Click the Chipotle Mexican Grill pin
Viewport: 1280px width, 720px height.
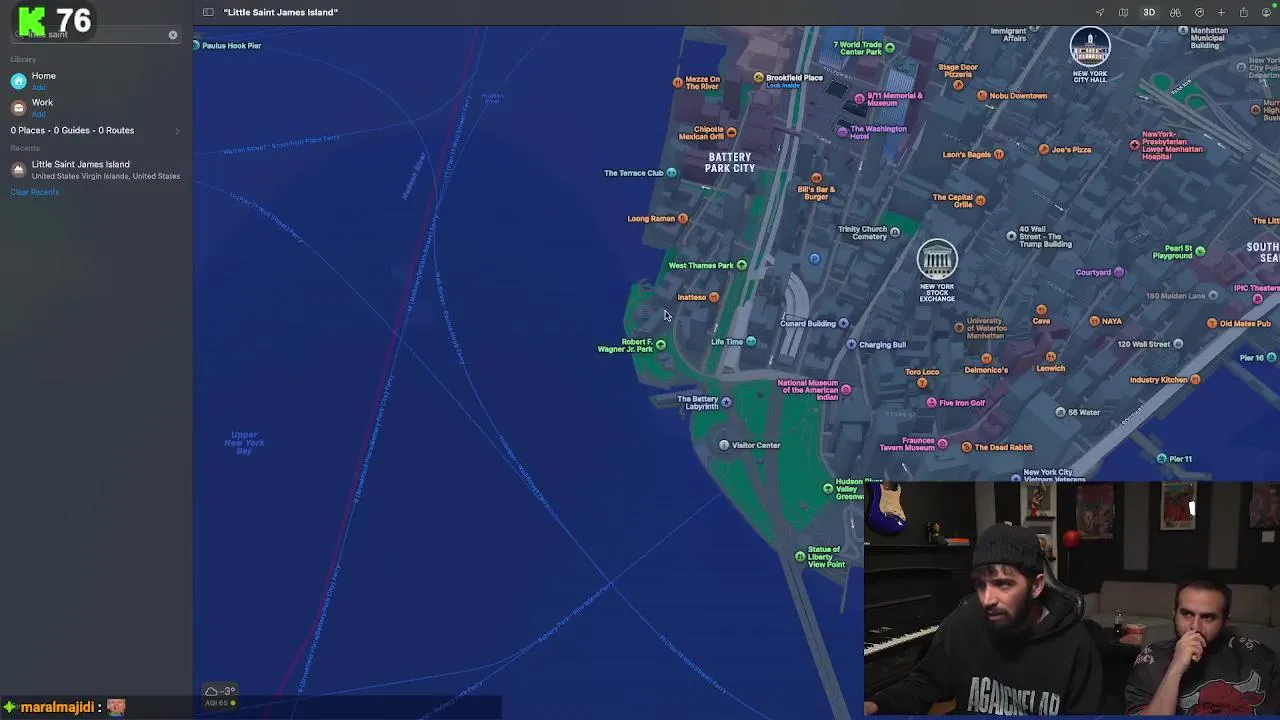731,132
